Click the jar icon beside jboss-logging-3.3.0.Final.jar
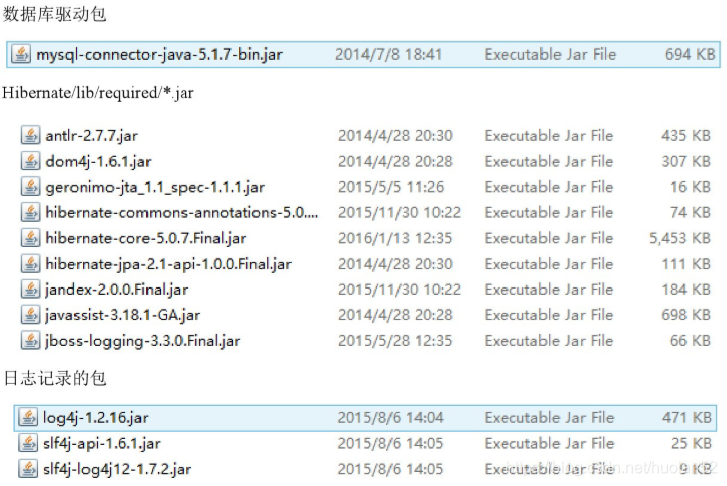Image resolution: width=727 pixels, height=486 pixels. (30, 341)
